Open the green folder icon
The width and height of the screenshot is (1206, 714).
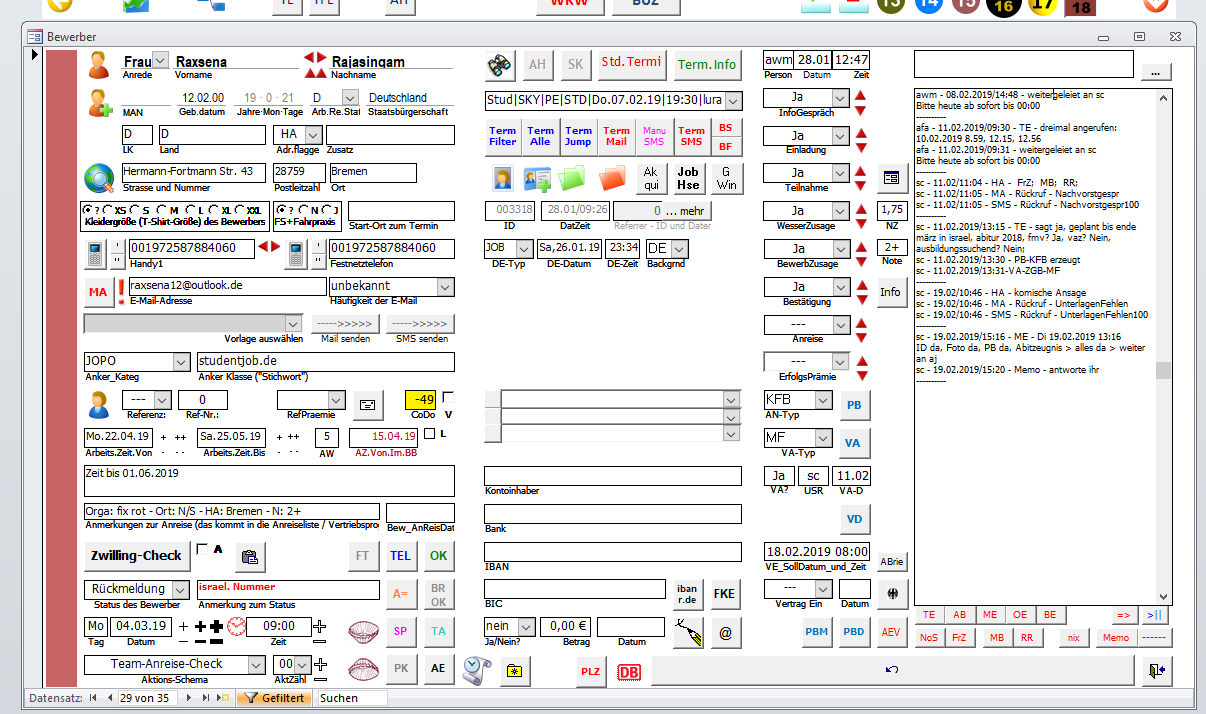[573, 180]
